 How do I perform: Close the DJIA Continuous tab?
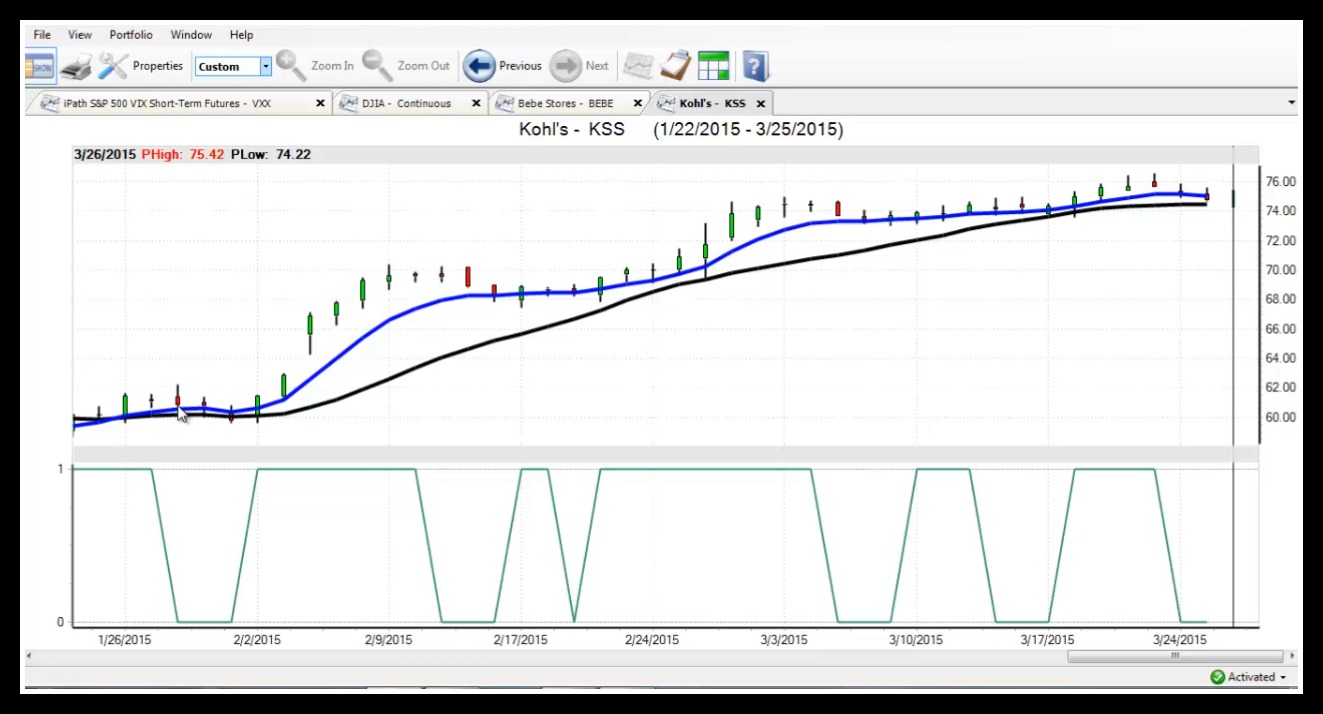tap(476, 103)
